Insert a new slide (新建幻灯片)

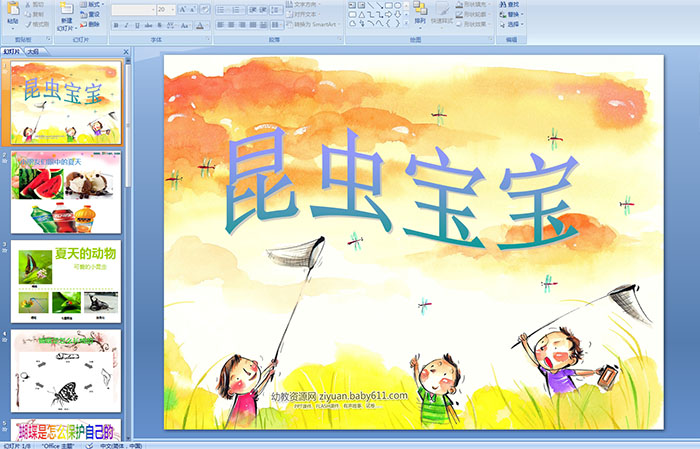pyautogui.click(x=67, y=17)
